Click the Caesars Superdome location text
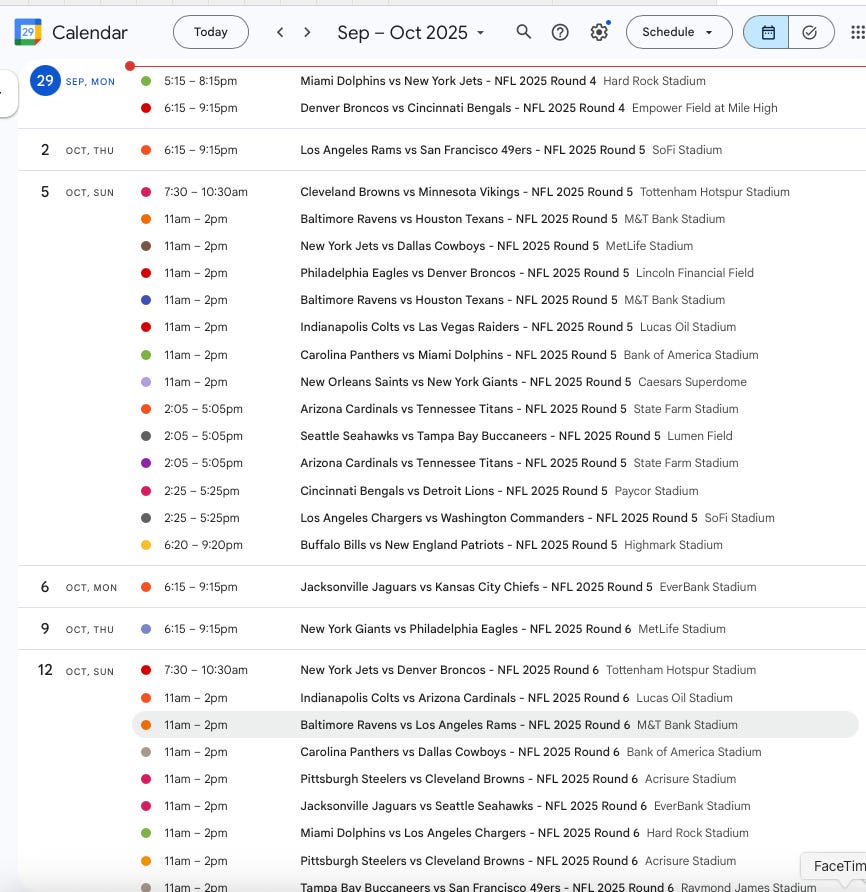 pos(692,382)
